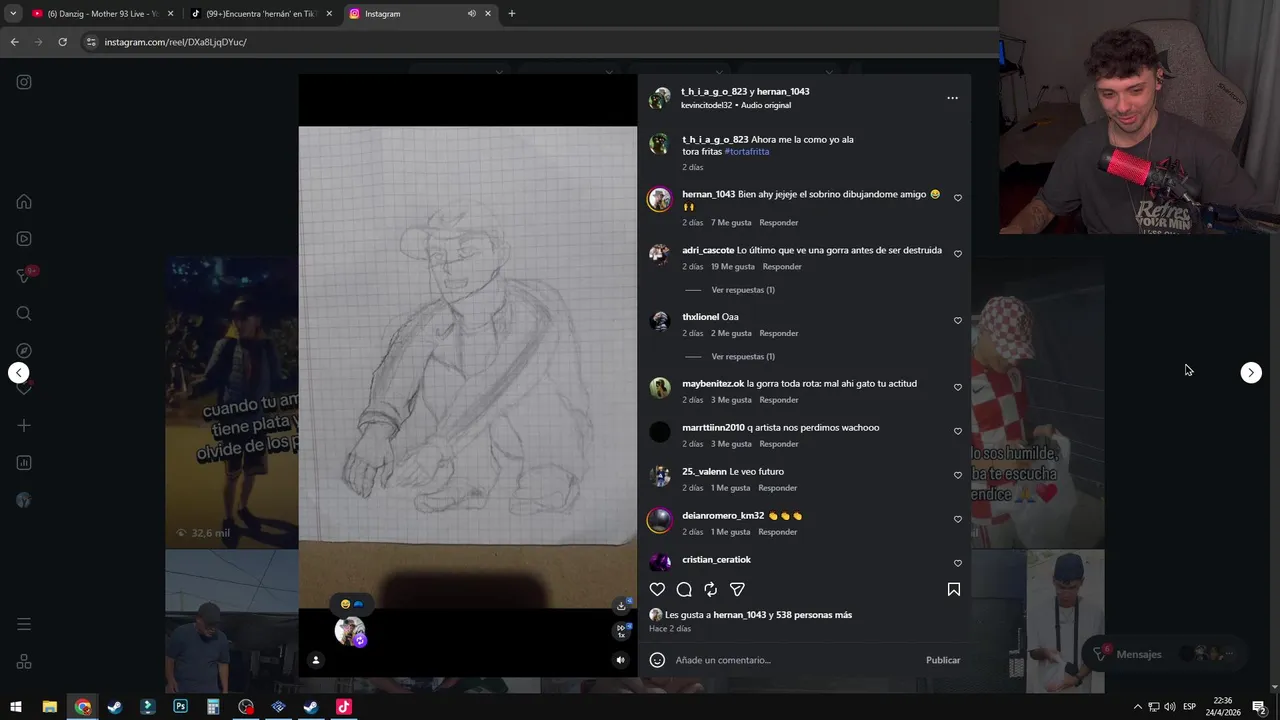This screenshot has height=720, width=1280.
Task: Open the Reels section in sidebar
Action: [x=24, y=239]
